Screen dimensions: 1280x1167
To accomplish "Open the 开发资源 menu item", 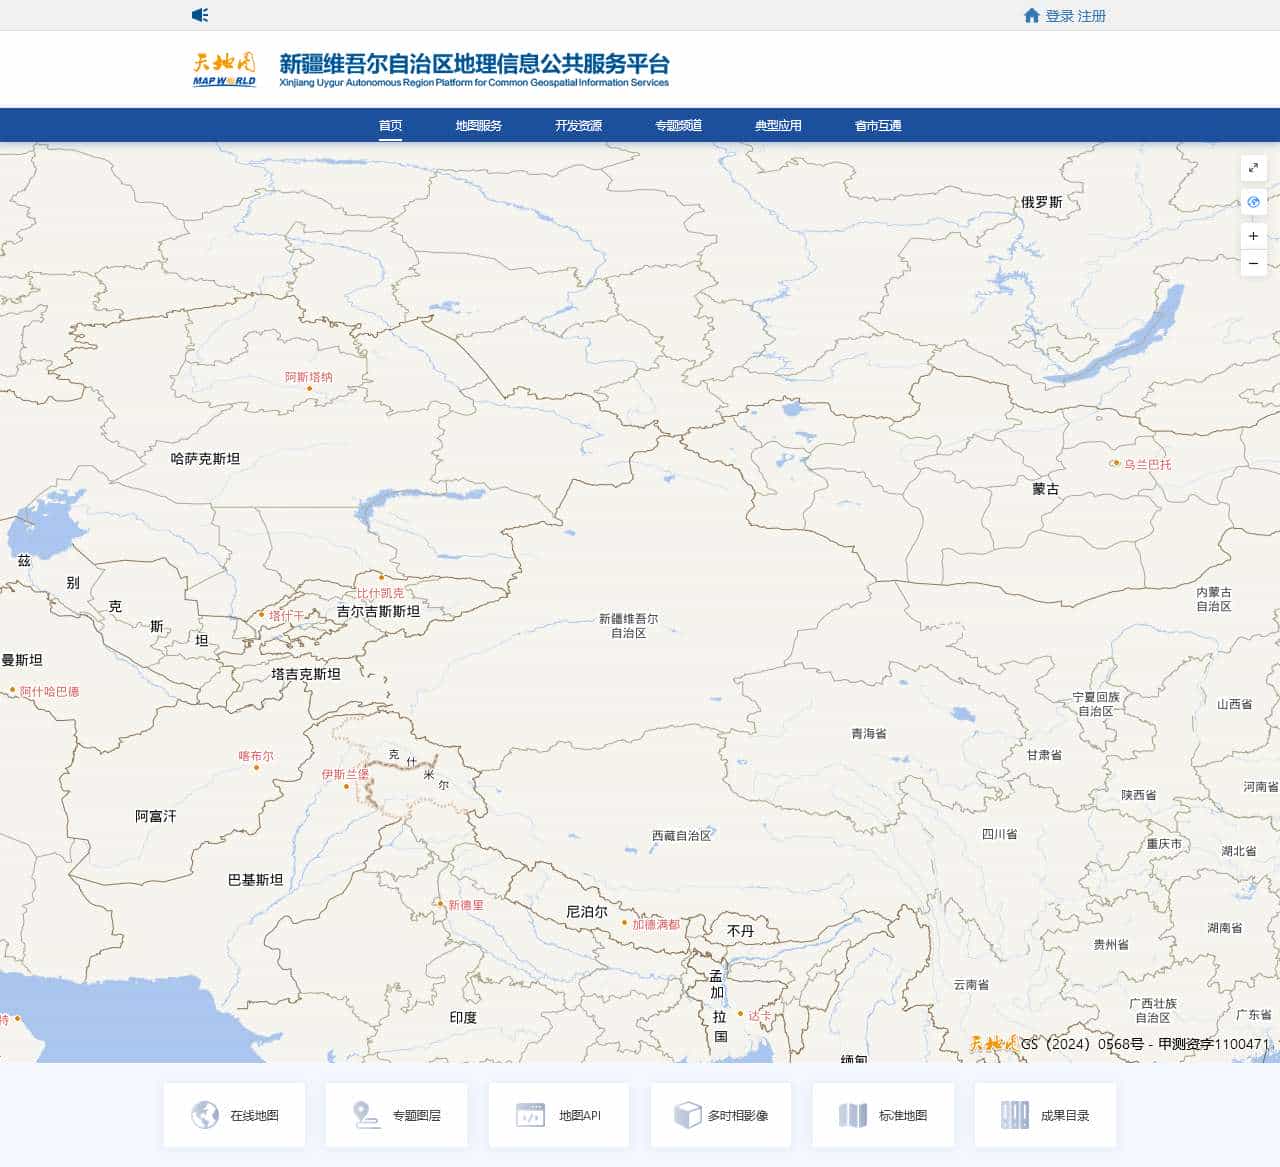I will 578,126.
